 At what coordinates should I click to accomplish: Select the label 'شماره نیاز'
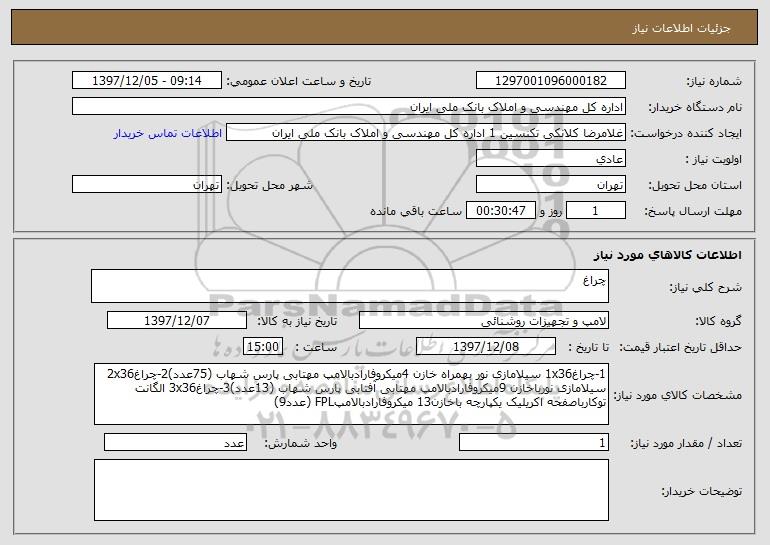point(714,82)
